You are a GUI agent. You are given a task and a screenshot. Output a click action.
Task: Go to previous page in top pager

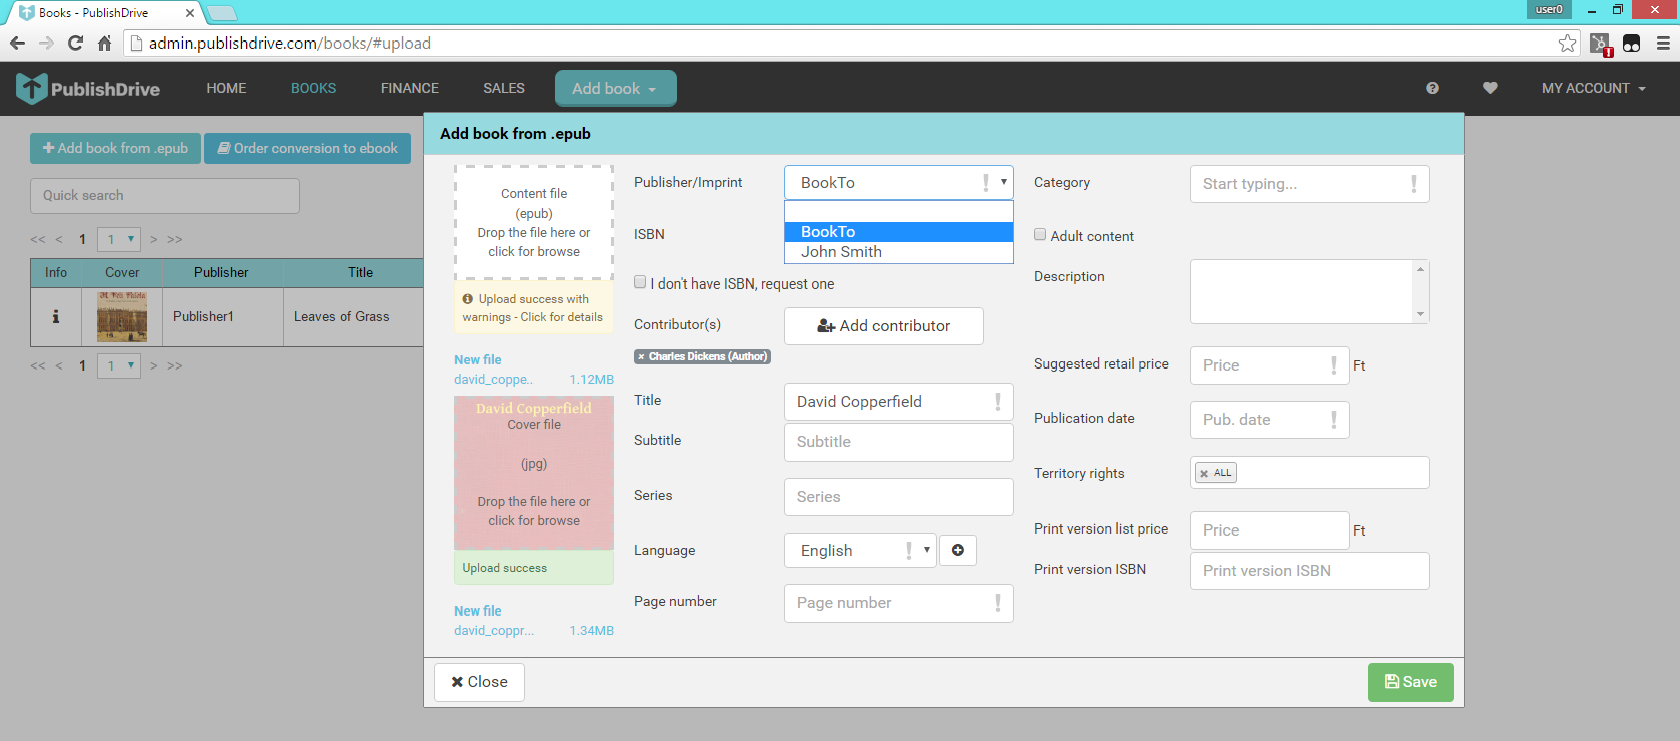tap(59, 239)
